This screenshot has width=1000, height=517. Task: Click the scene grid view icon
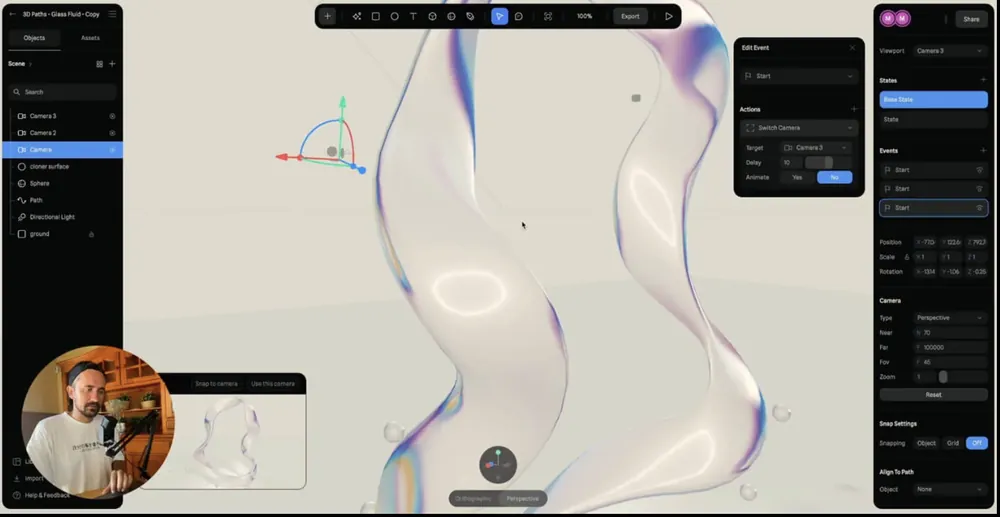point(99,64)
